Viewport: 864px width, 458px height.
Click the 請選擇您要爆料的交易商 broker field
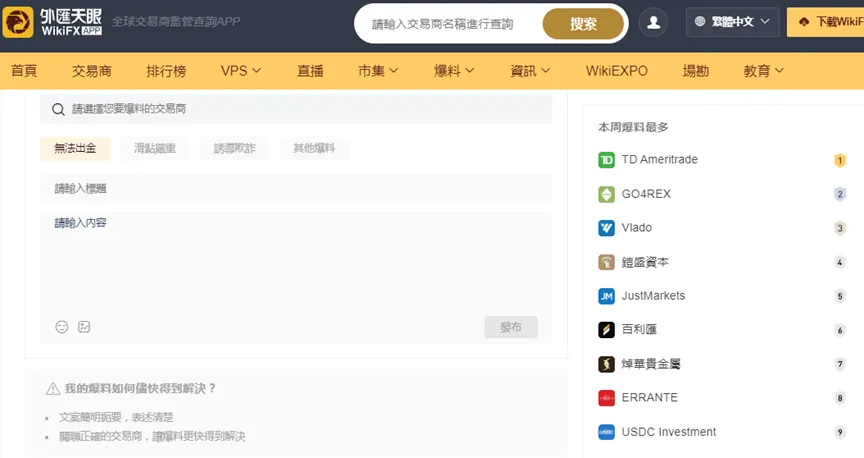(296, 109)
